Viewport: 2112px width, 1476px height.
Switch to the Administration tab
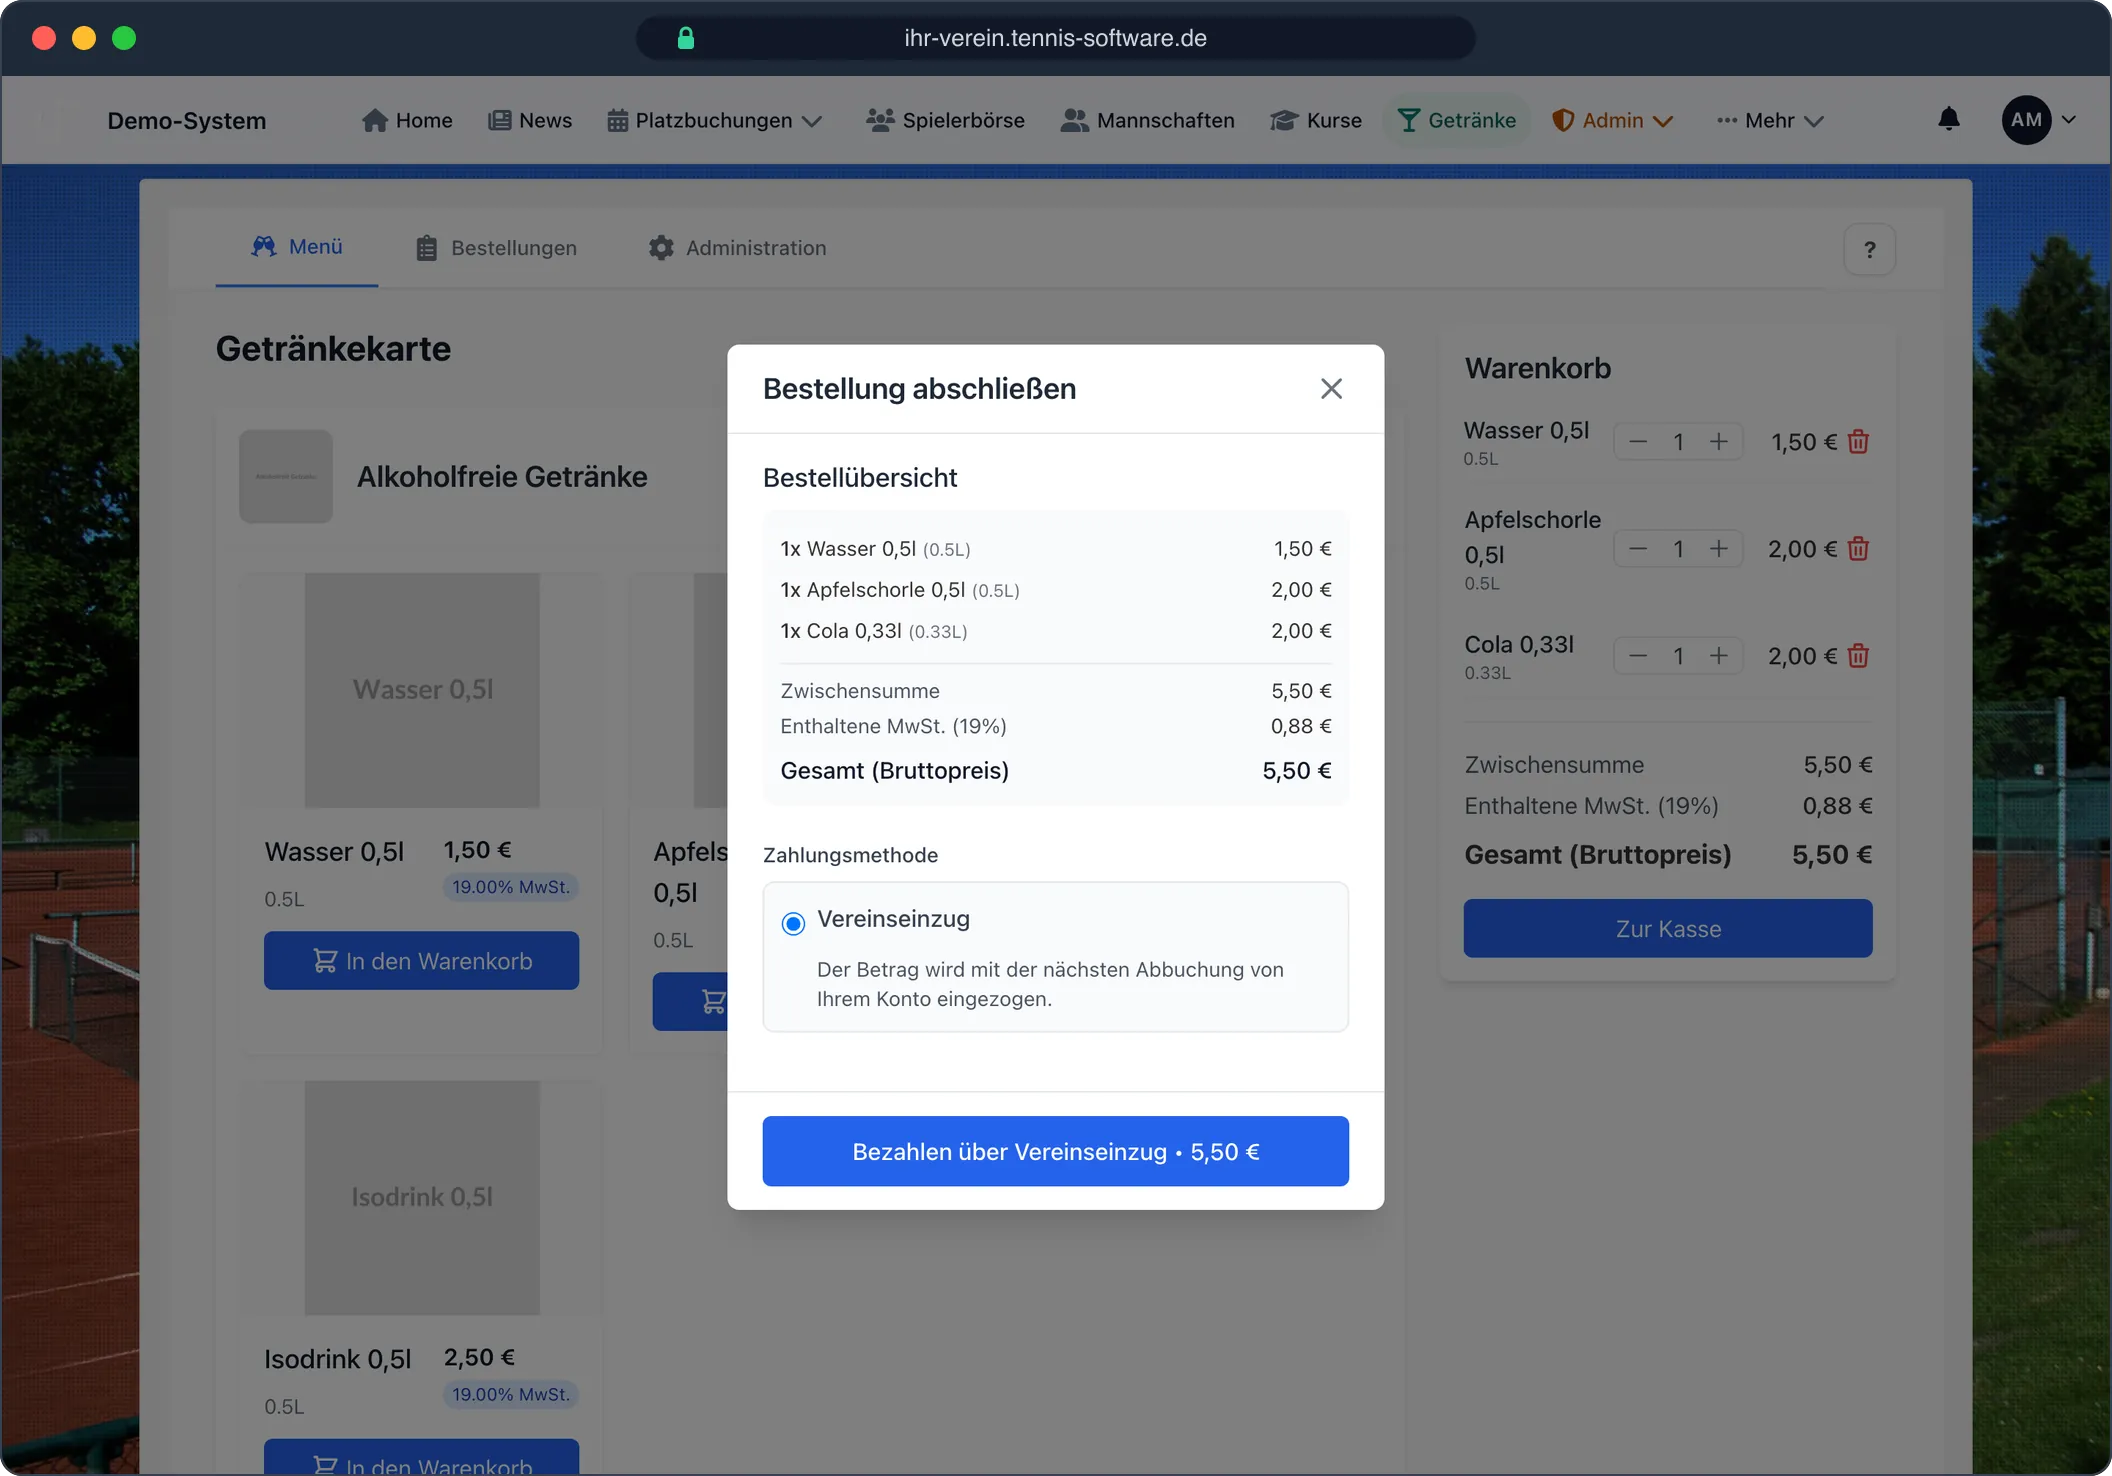click(738, 248)
